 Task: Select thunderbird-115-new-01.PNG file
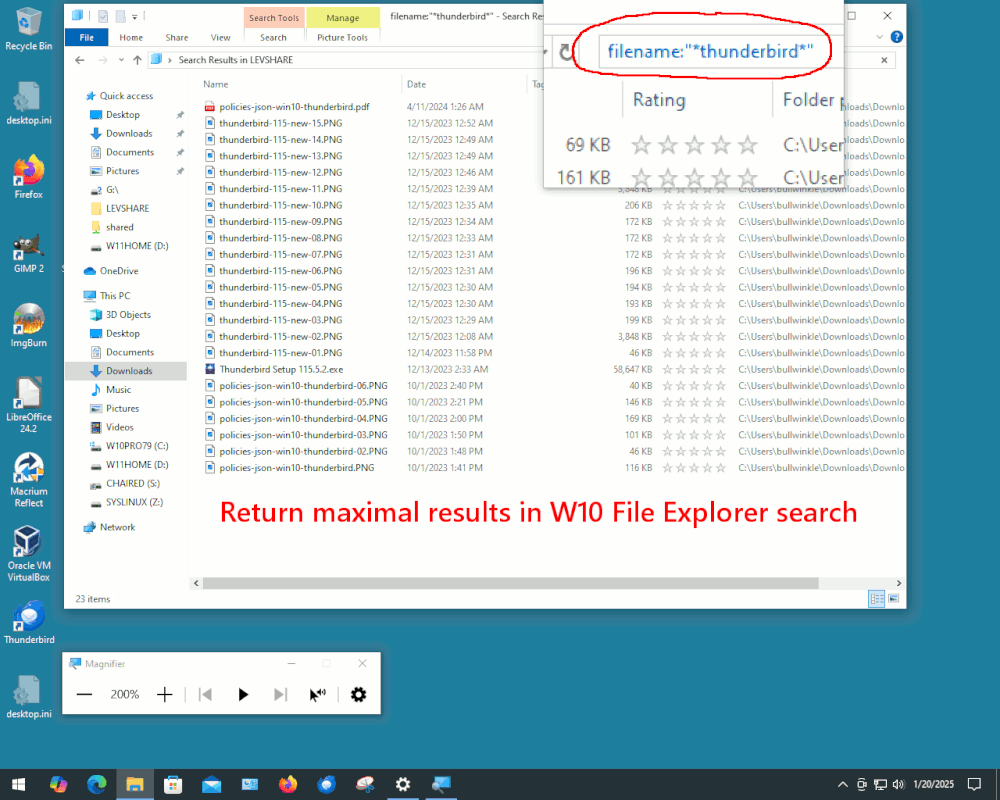point(281,353)
